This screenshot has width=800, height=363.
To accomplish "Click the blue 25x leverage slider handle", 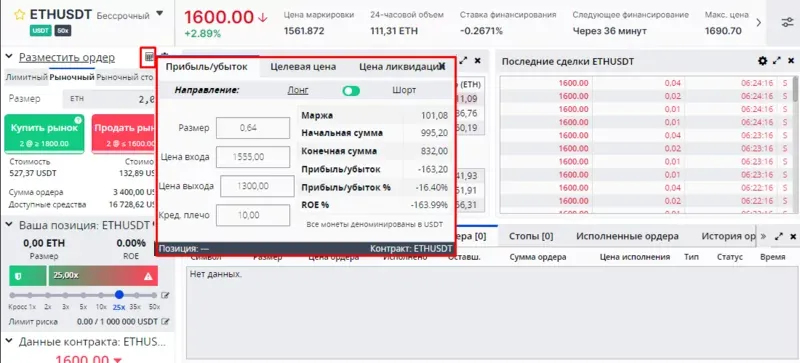I will [x=119, y=295].
